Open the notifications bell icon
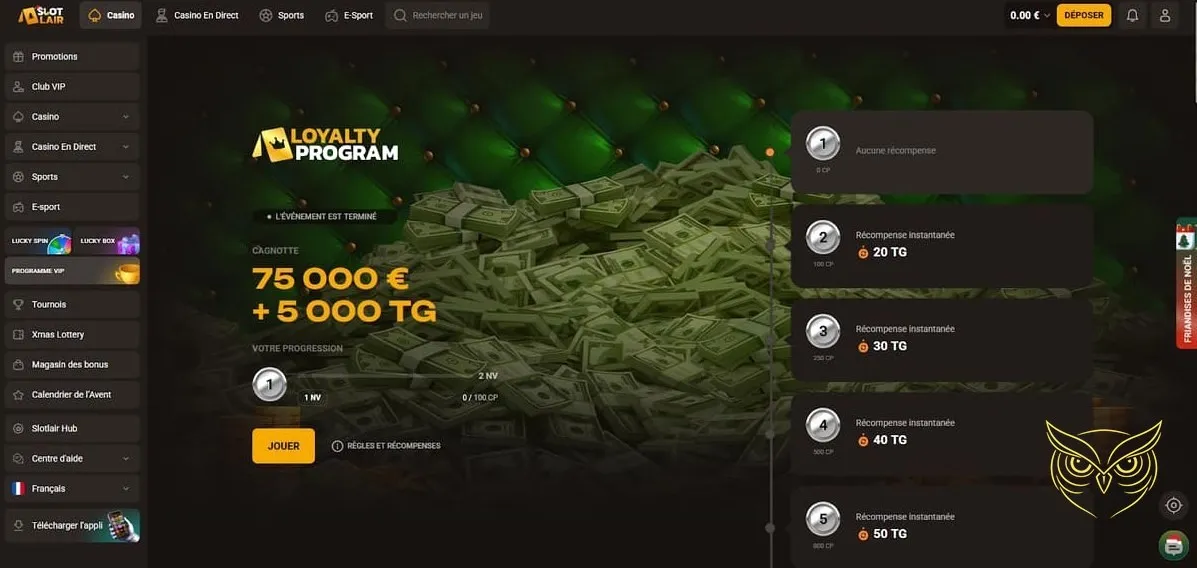 tap(1132, 15)
